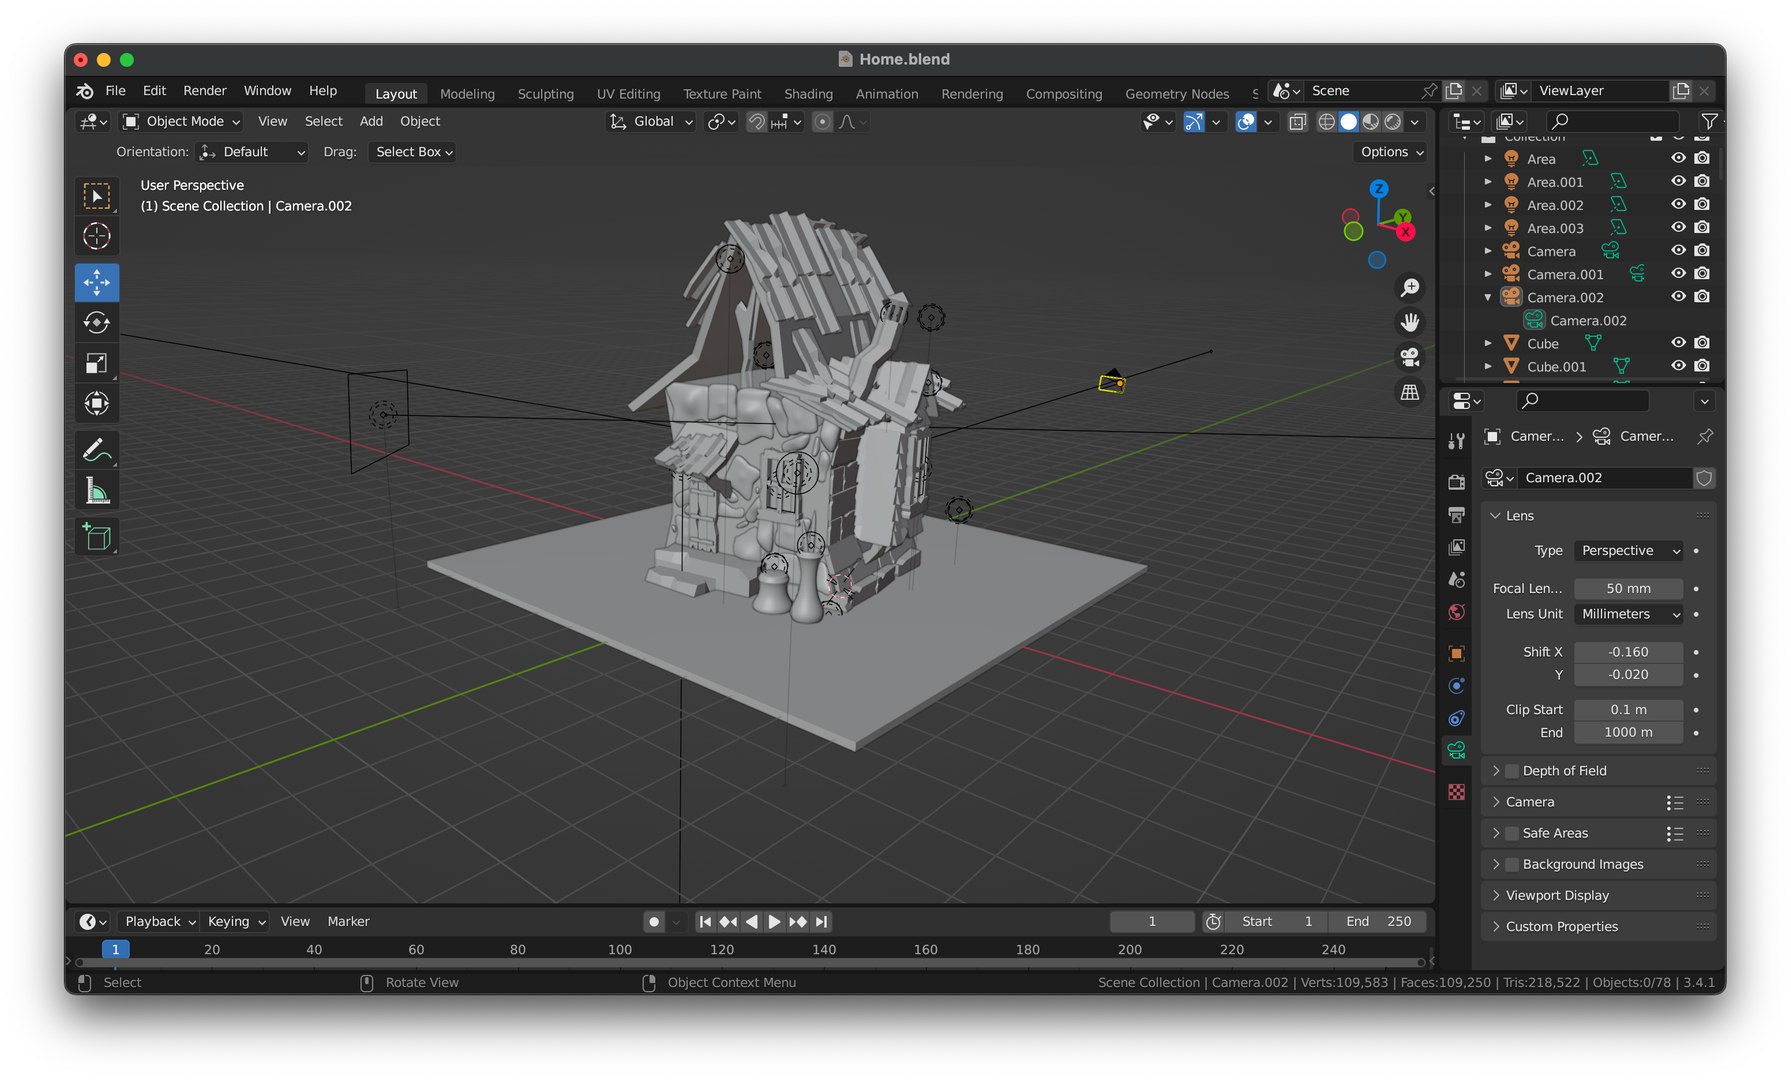The height and width of the screenshot is (1080, 1791).
Task: Select the Measure tool
Action: [x=97, y=491]
